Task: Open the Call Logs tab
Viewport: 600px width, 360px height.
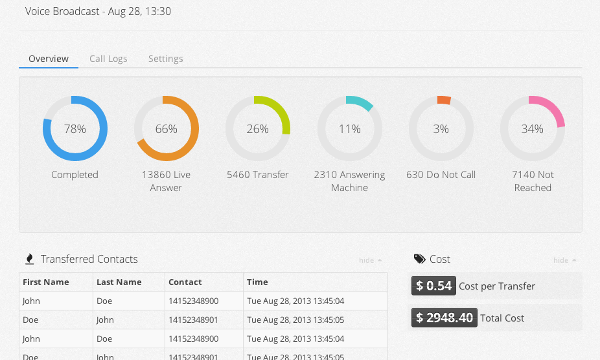Action: [x=108, y=59]
